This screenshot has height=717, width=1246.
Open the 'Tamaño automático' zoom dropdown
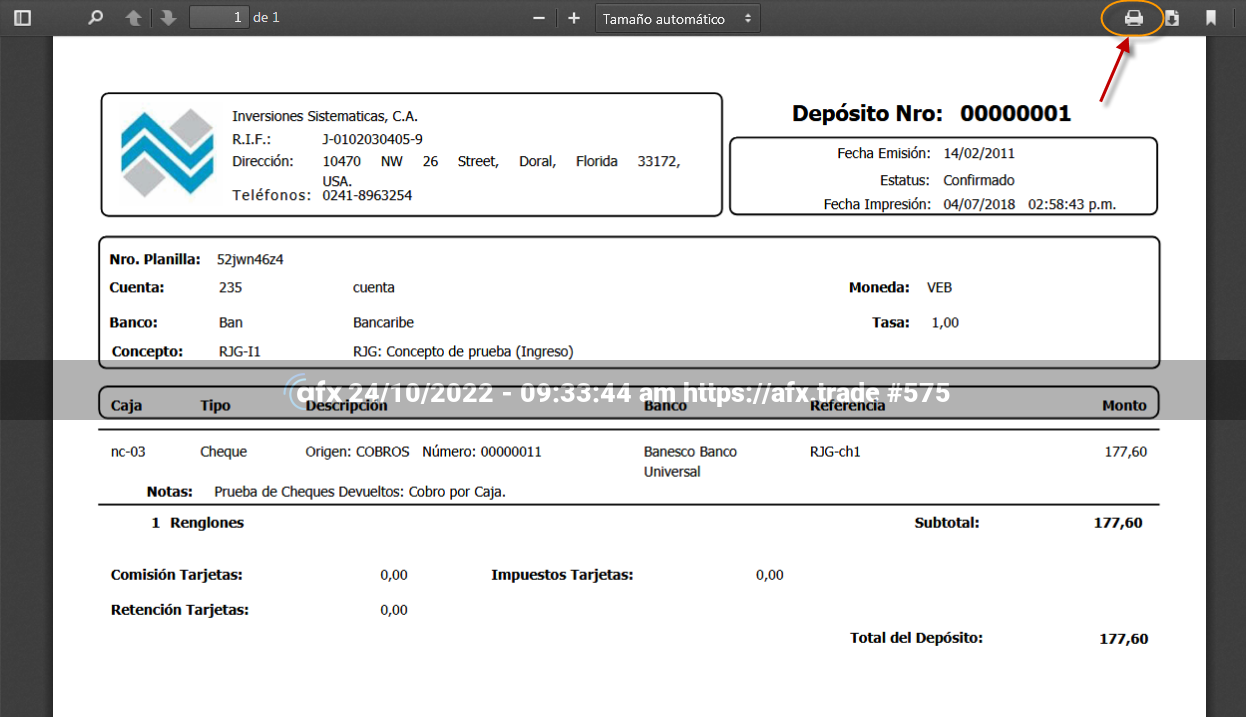[x=677, y=18]
